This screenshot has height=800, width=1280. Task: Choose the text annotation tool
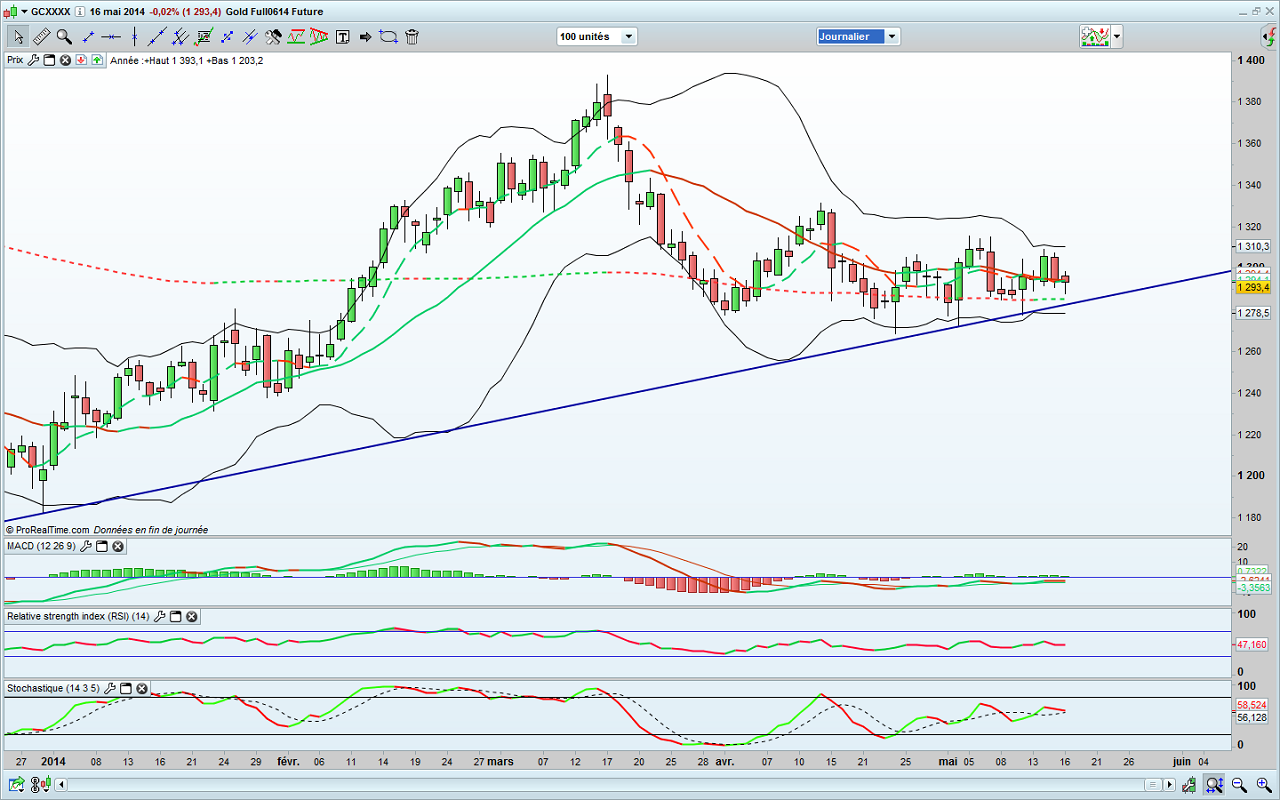[343, 37]
